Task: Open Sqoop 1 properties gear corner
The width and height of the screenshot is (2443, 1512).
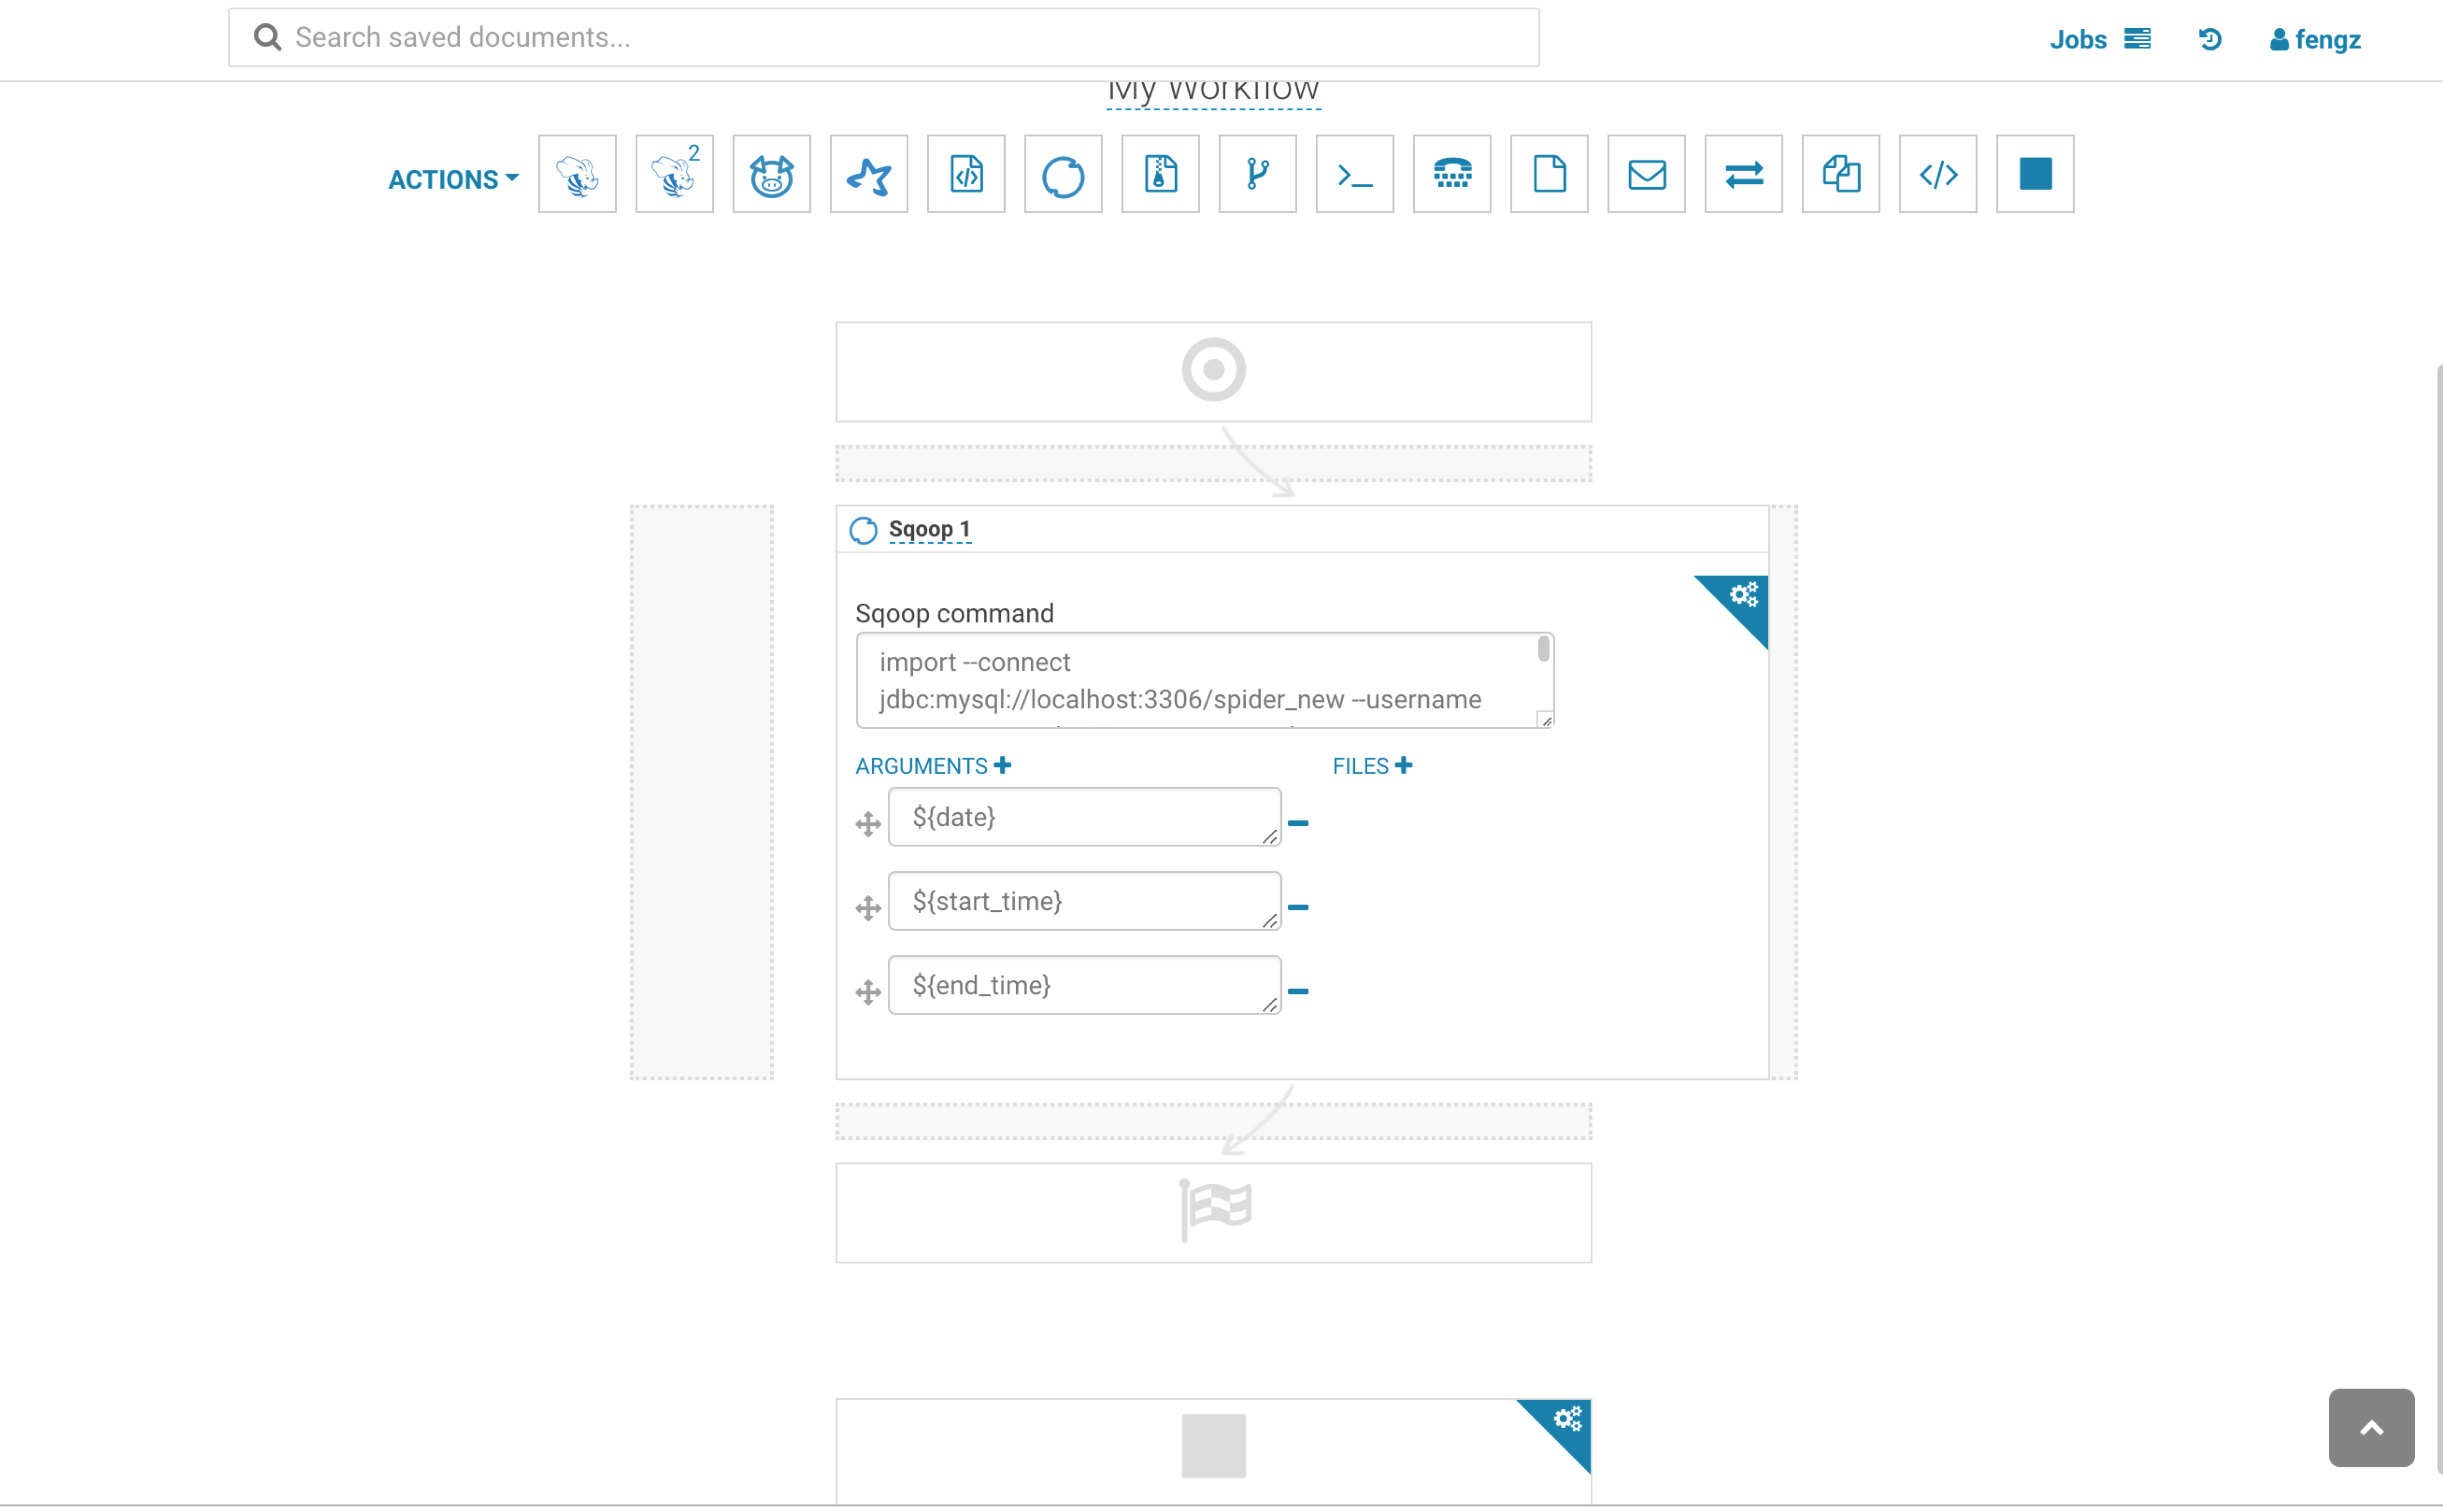Action: pyautogui.click(x=1744, y=596)
